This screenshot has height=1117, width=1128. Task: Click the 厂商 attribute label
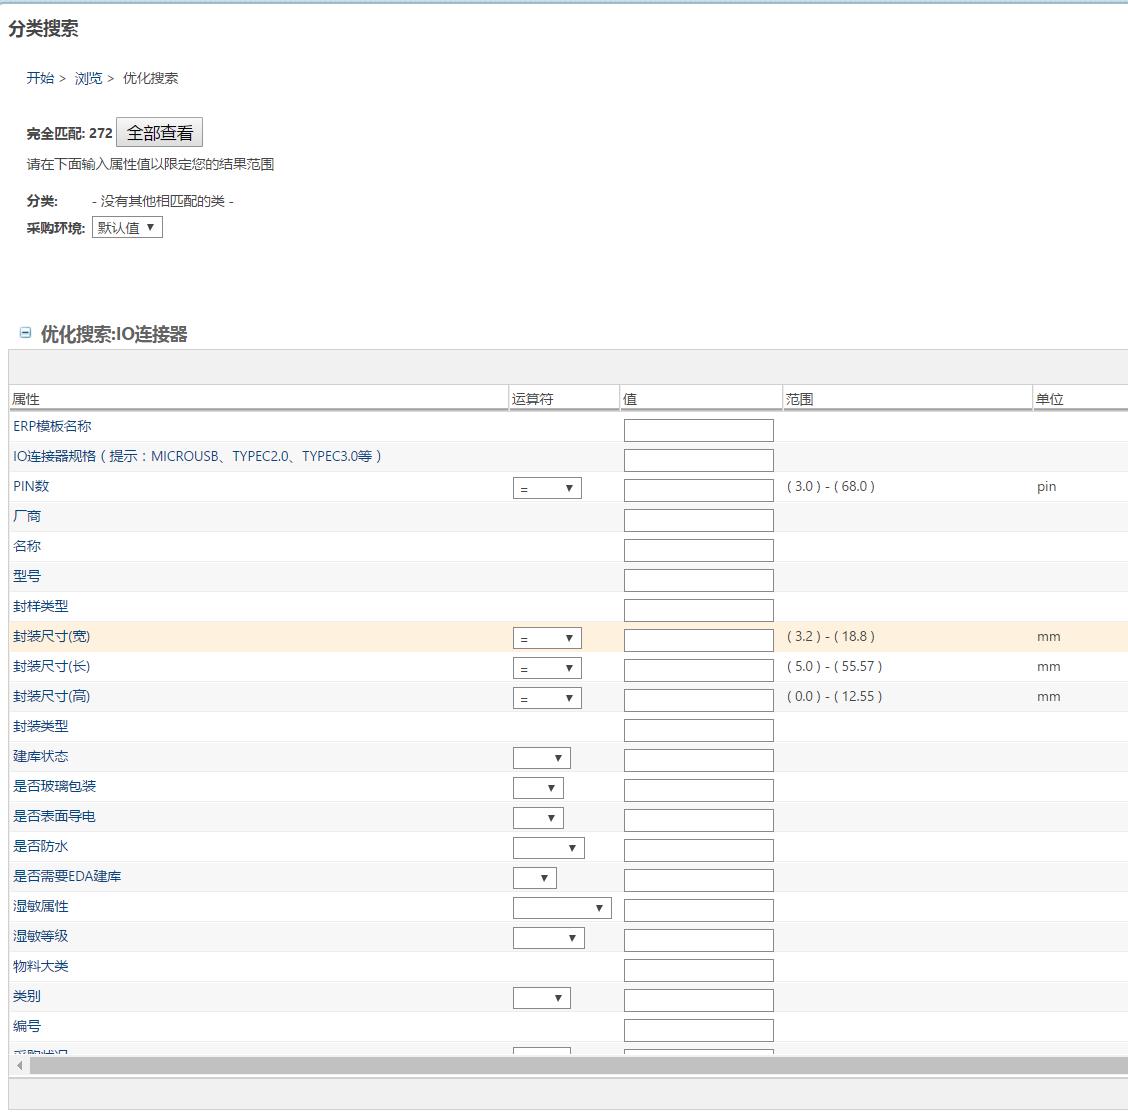[x=27, y=516]
